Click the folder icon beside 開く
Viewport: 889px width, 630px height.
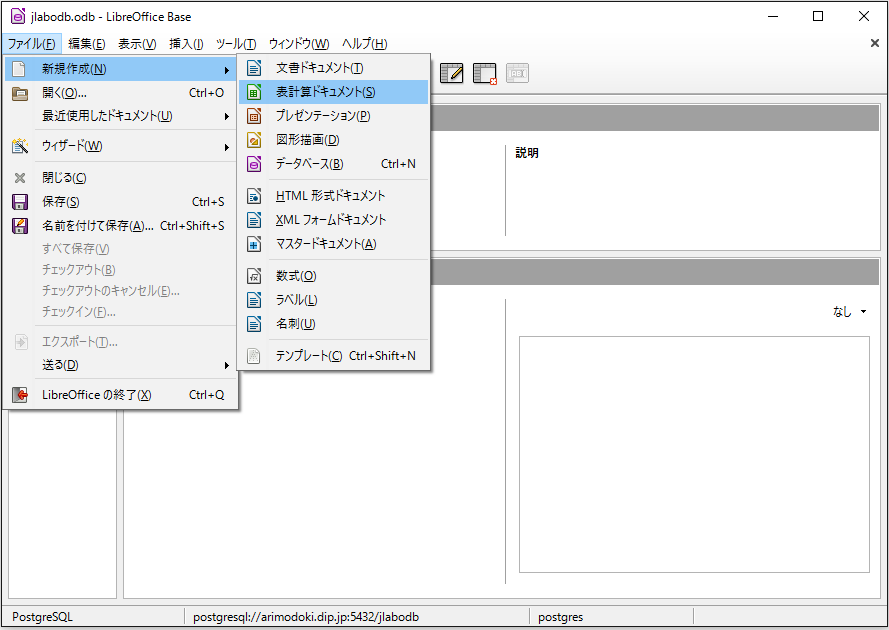tap(20, 93)
